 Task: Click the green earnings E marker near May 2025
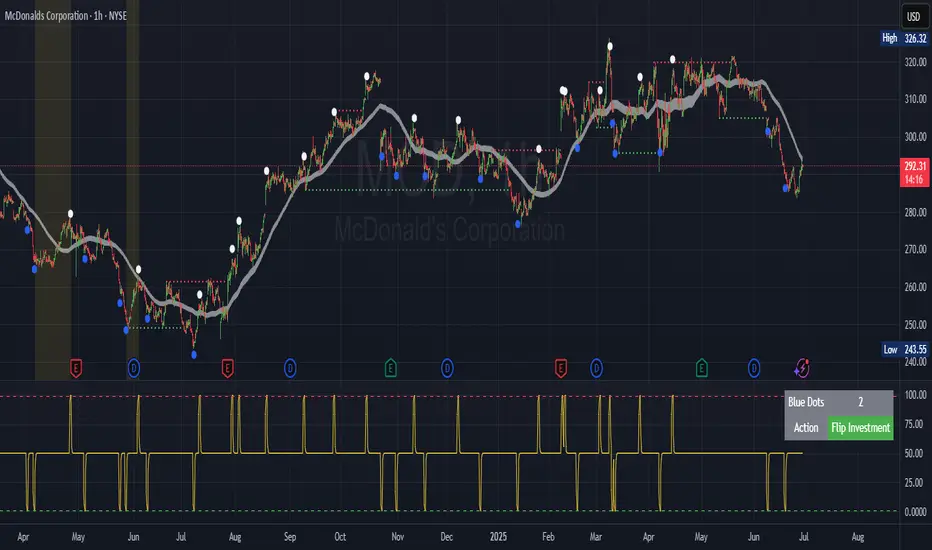coord(701,369)
